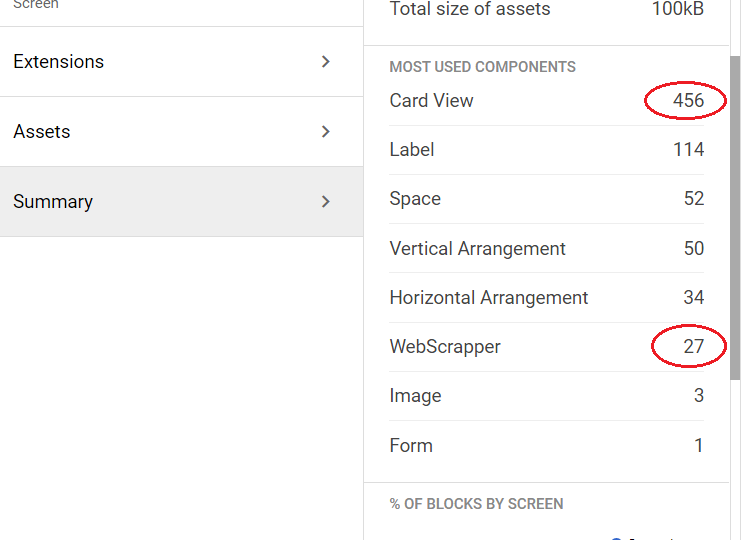The height and width of the screenshot is (540, 741).
Task: Select the Form component entry
Action: 411,446
